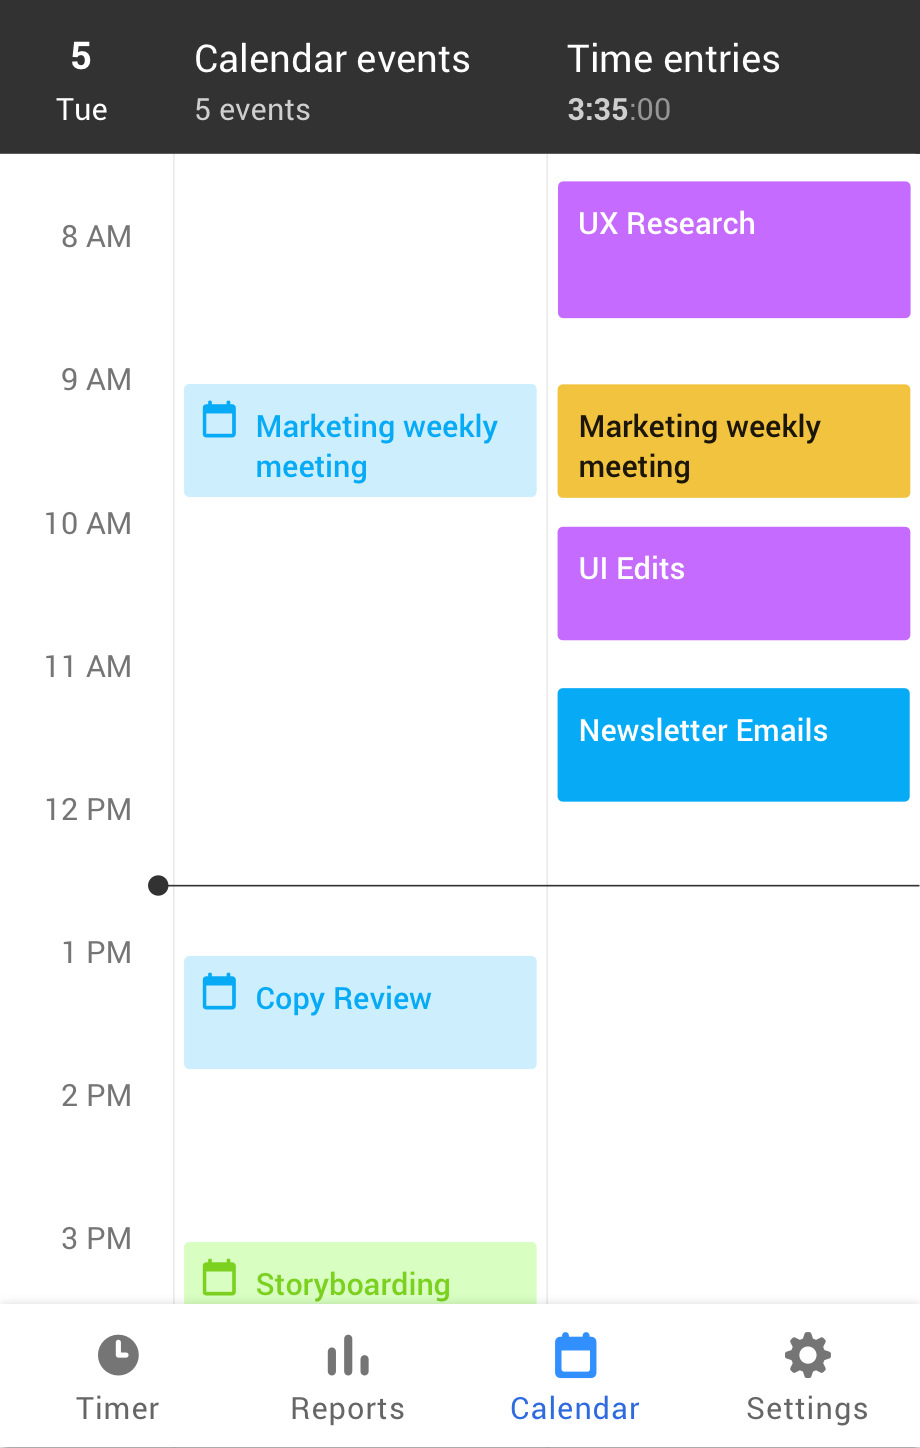Open the Settings gear icon

[x=807, y=1355]
